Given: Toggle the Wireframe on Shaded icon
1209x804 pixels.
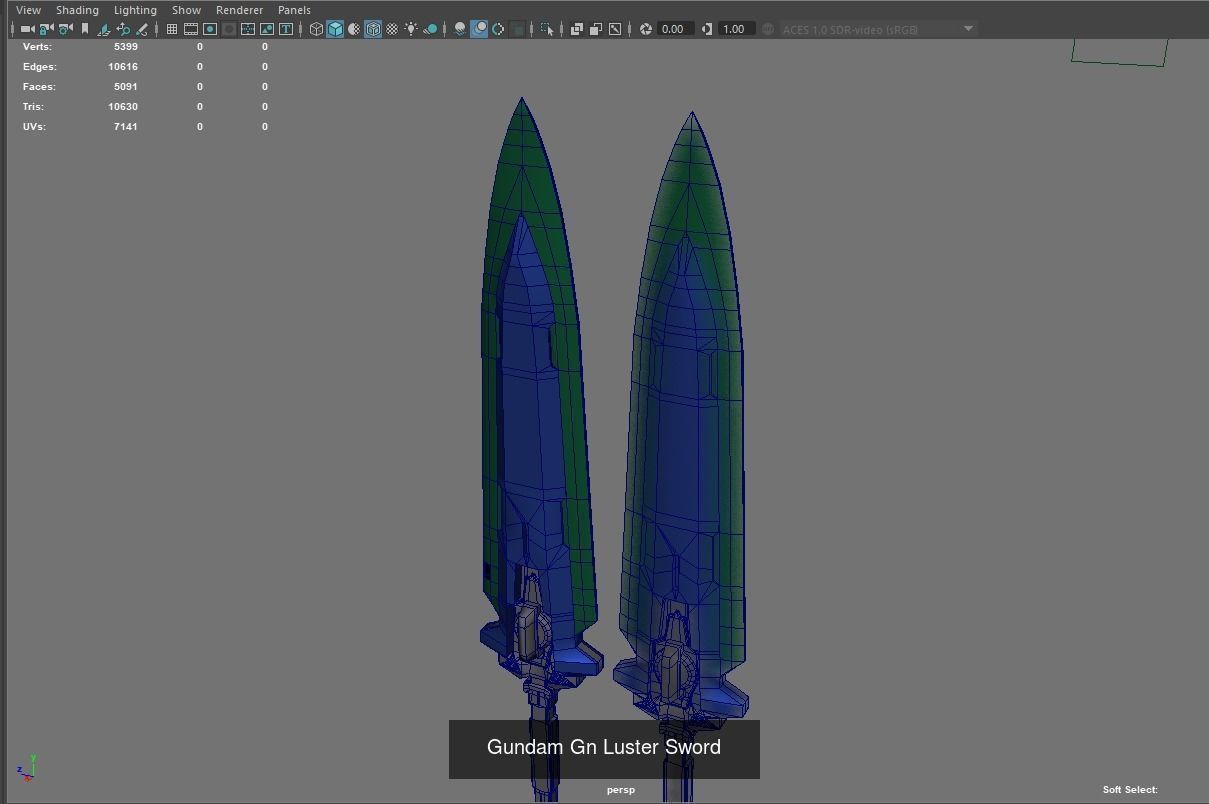Looking at the screenshot, I should [373, 29].
